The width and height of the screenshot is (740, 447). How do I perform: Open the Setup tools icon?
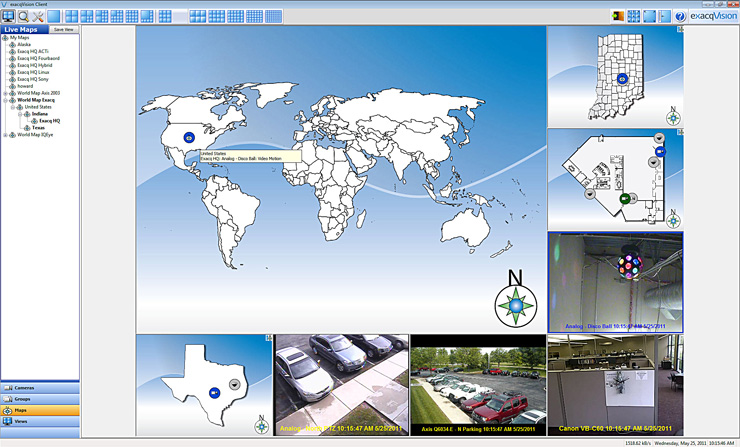tap(38, 16)
